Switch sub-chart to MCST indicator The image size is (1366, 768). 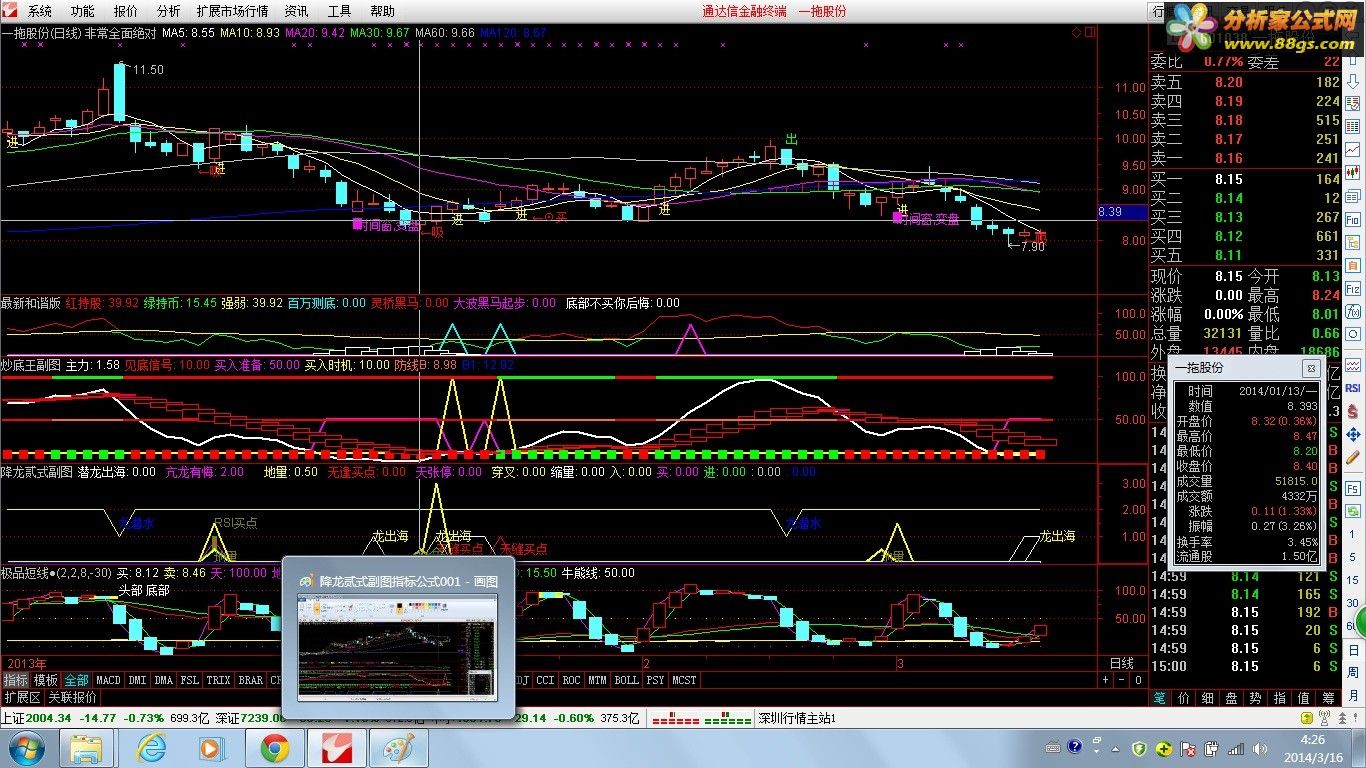[684, 680]
